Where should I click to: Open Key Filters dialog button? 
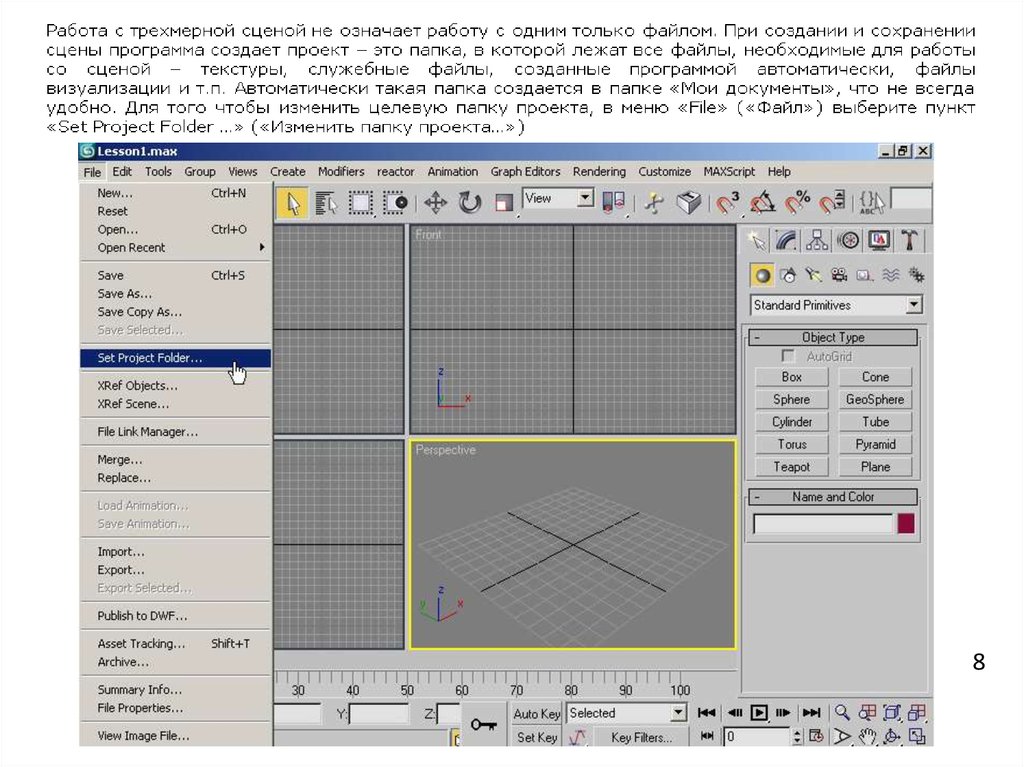tap(640, 737)
